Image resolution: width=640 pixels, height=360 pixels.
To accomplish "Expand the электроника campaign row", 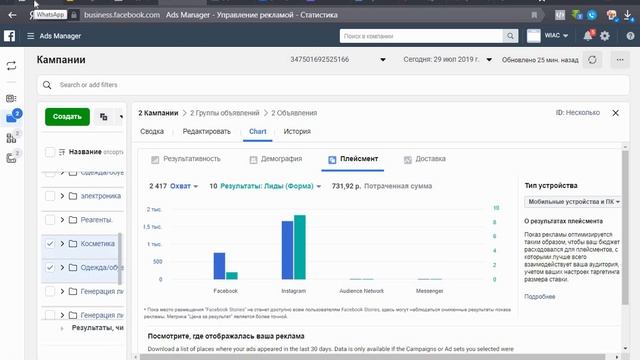I will point(62,196).
